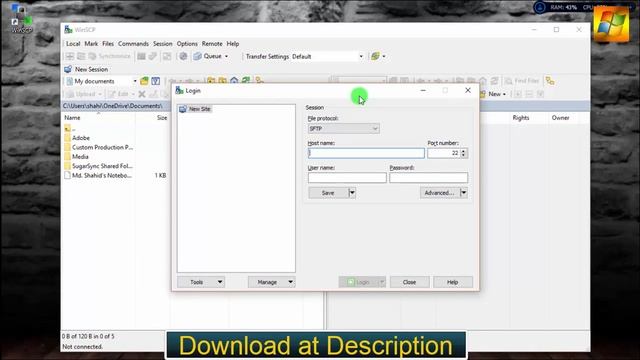Viewport: 640px width, 360px height.
Task: Click the Login button
Action: tap(359, 282)
